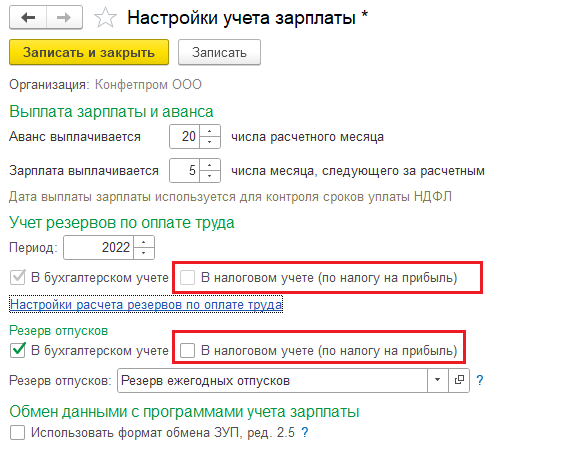Expand the Резерв отпусков dropdown list

(x=438, y=380)
